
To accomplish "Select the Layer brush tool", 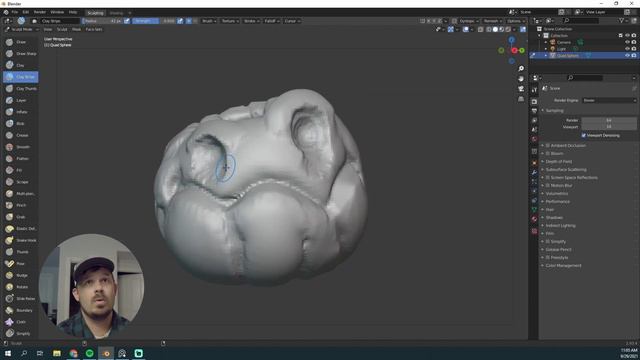I will point(20,100).
